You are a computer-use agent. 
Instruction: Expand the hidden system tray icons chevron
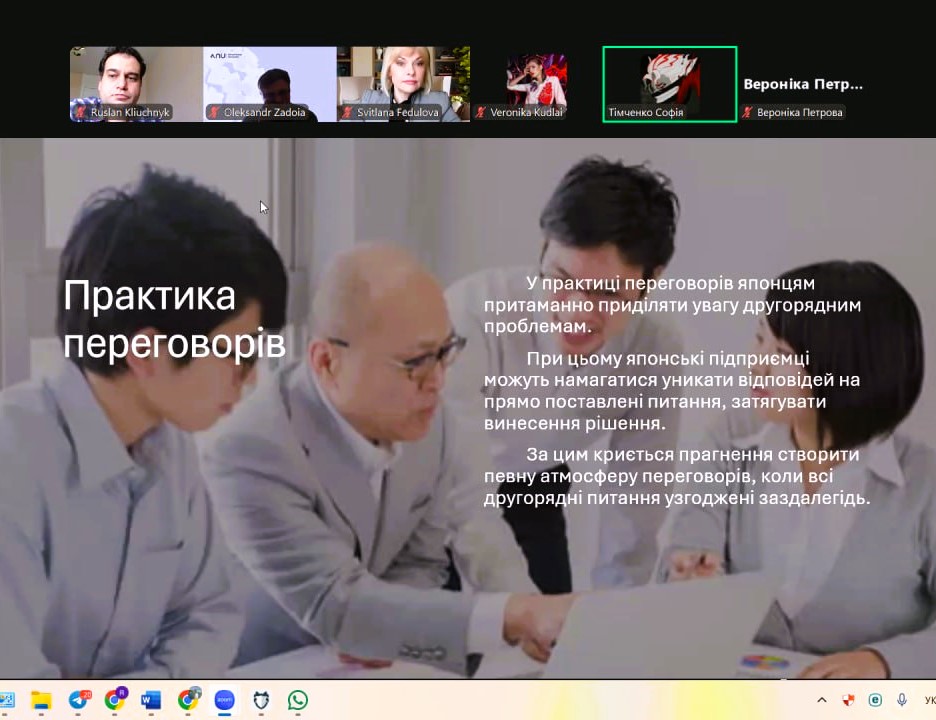(x=822, y=700)
